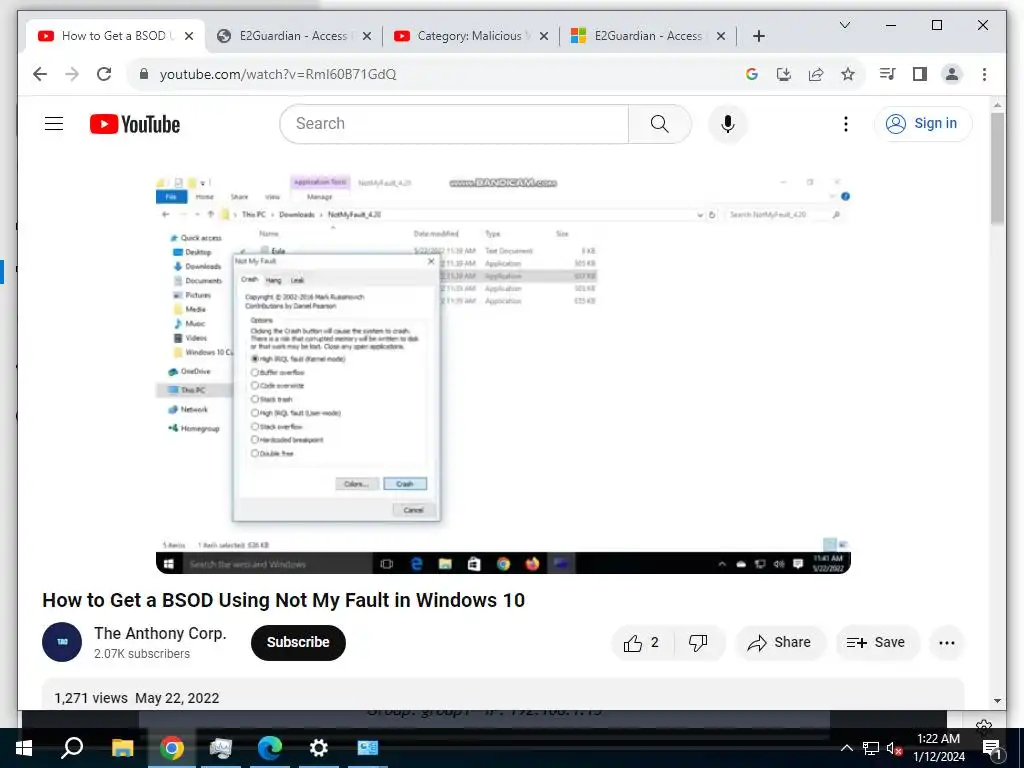Click the forward navigation arrow
The image size is (1024, 768).
pos(72,74)
